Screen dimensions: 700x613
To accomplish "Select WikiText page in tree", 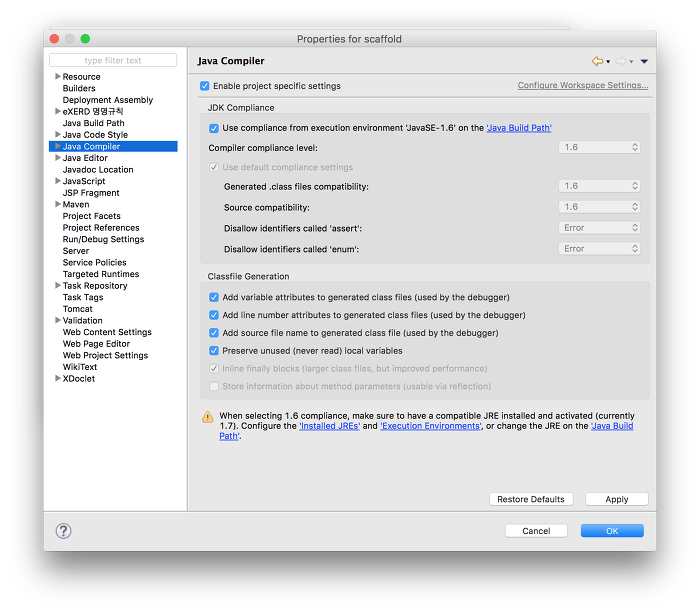I will click(80, 367).
